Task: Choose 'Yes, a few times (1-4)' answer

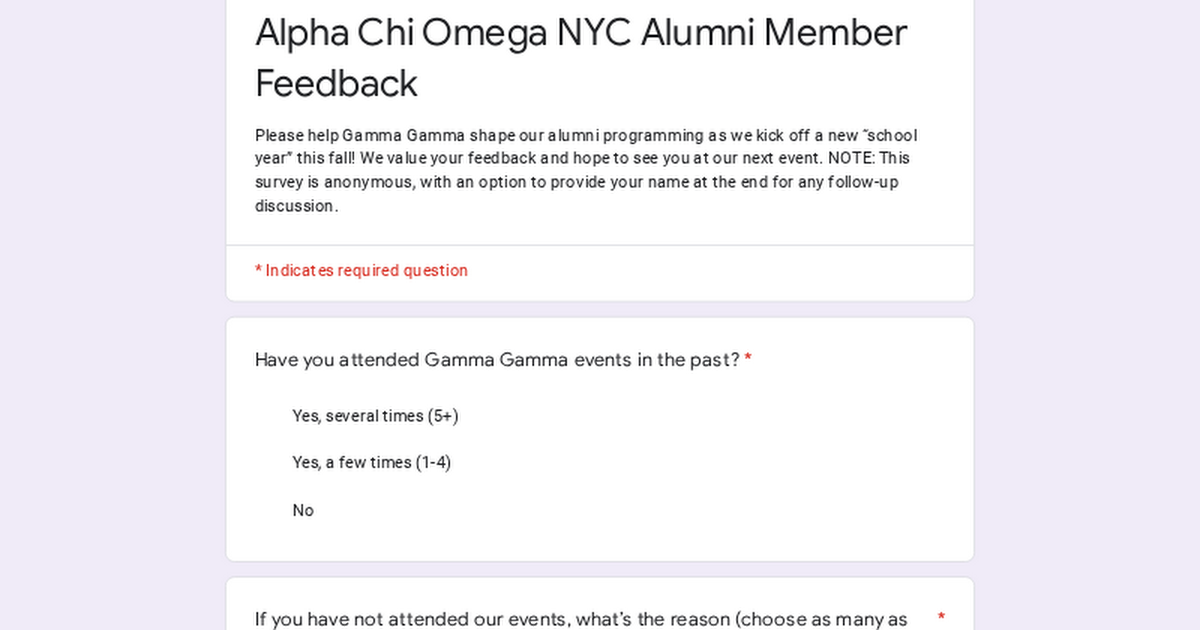Action: click(x=371, y=463)
